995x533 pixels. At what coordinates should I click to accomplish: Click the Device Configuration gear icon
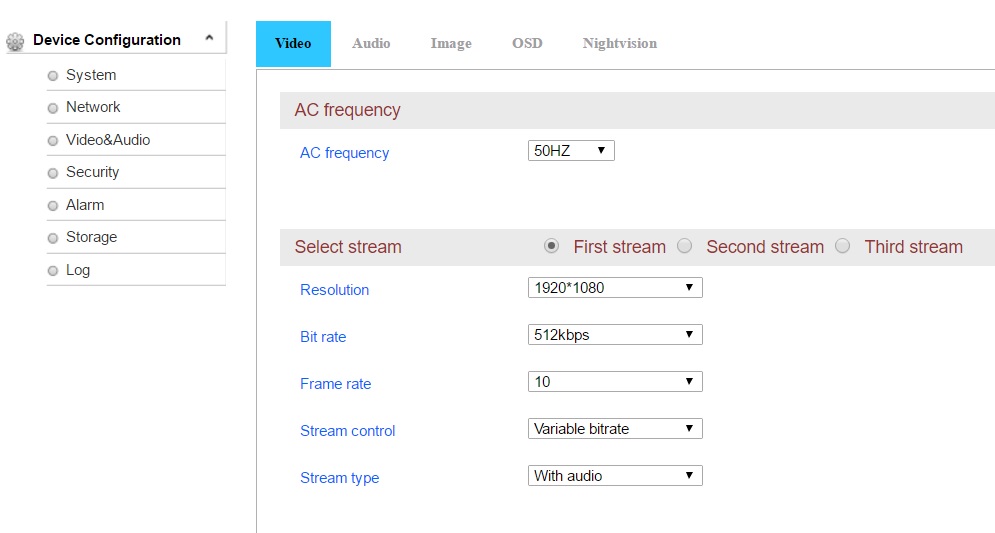coord(15,41)
